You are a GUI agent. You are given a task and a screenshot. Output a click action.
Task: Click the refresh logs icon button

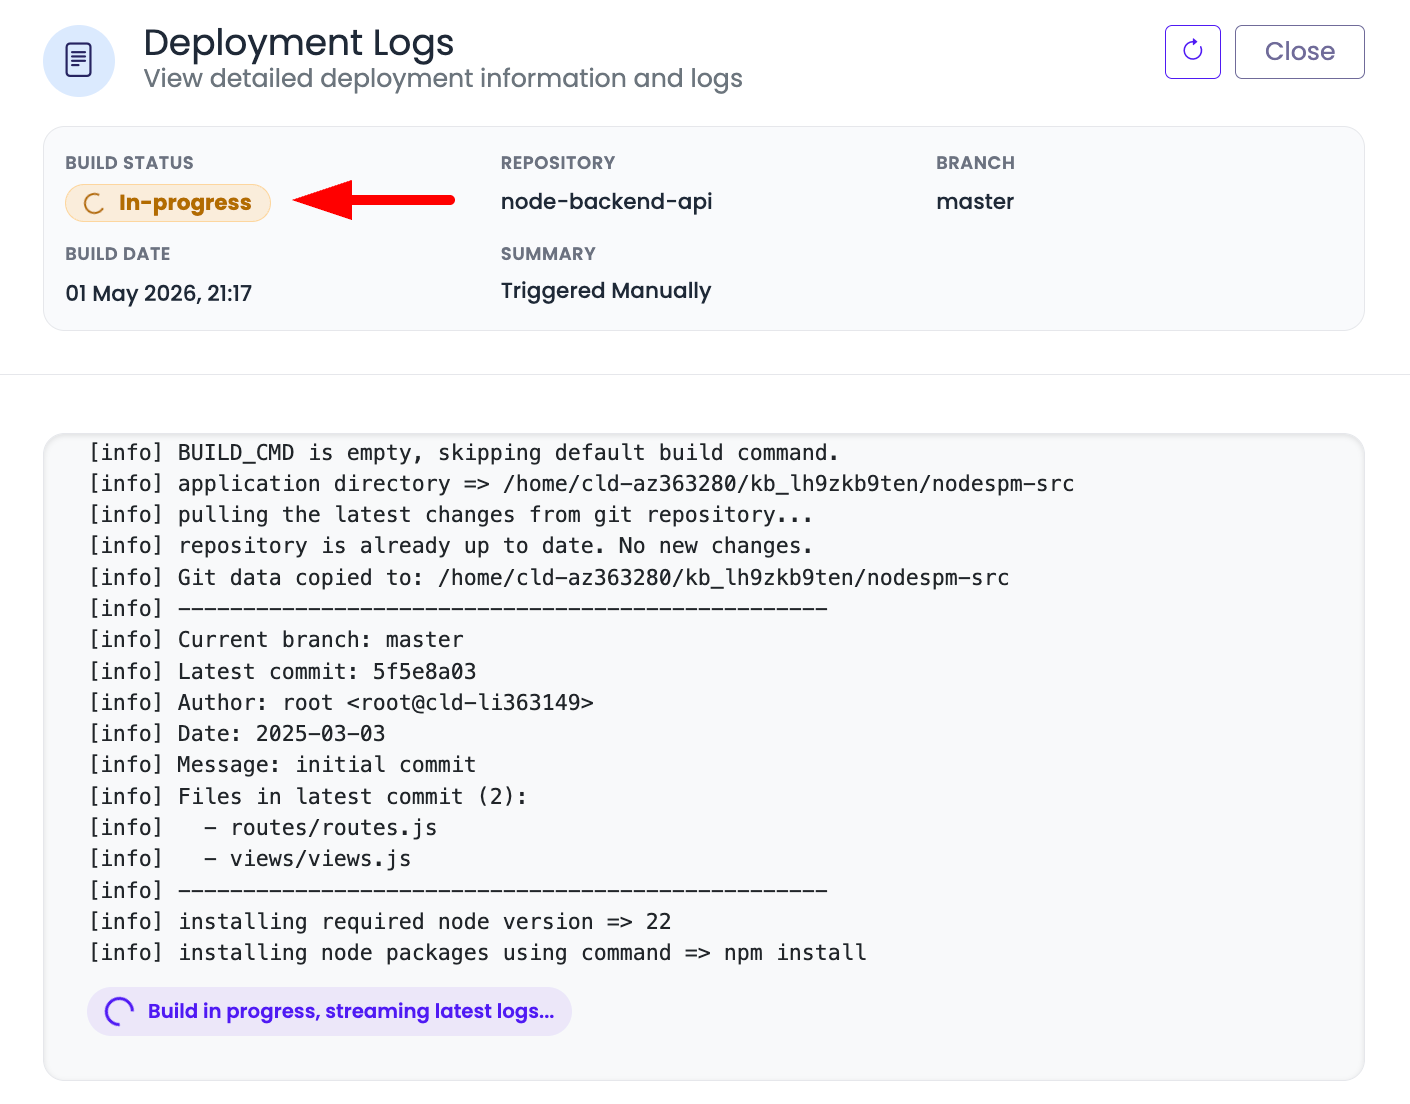pyautogui.click(x=1192, y=52)
